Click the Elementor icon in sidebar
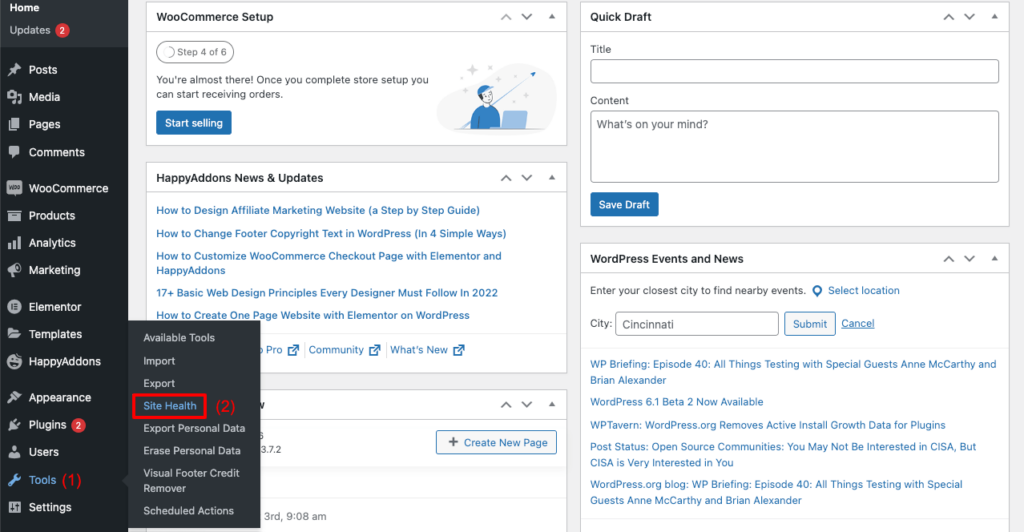This screenshot has height=532, width=1024. [14, 307]
